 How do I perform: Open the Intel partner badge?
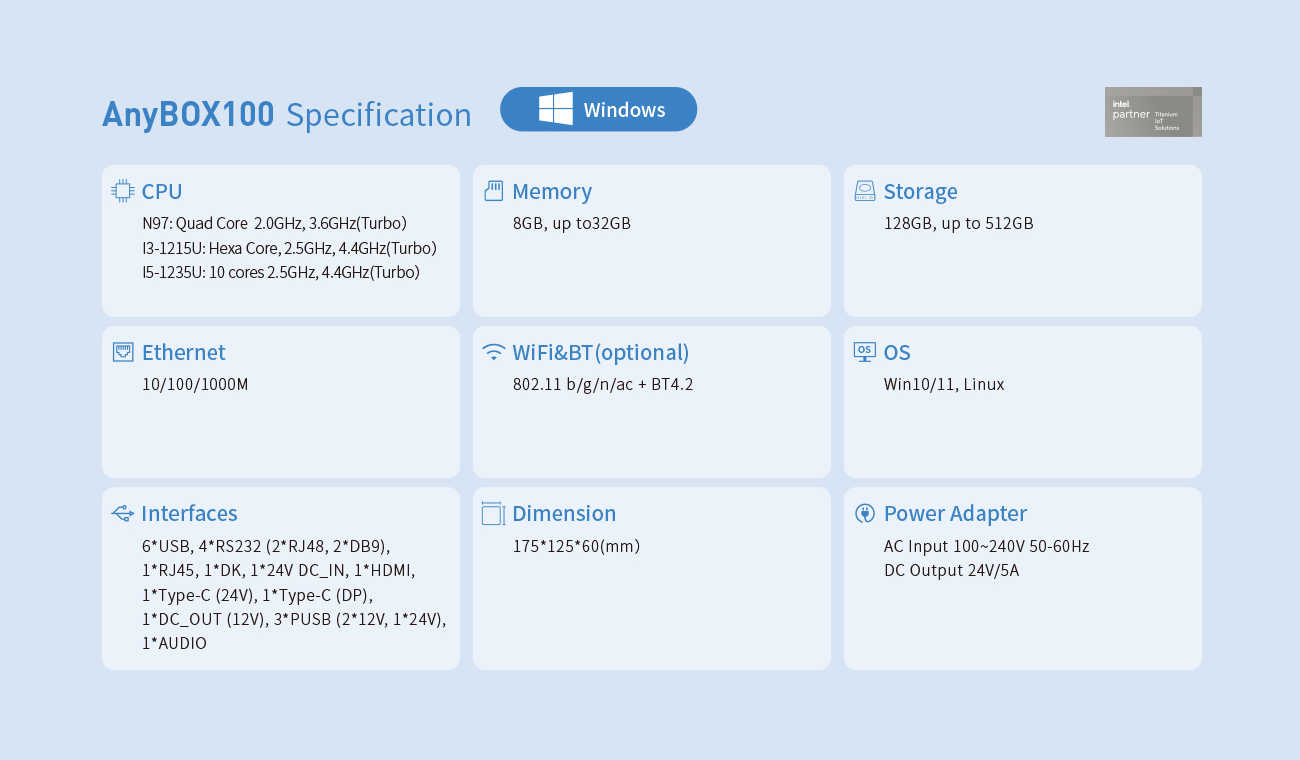tap(1152, 112)
